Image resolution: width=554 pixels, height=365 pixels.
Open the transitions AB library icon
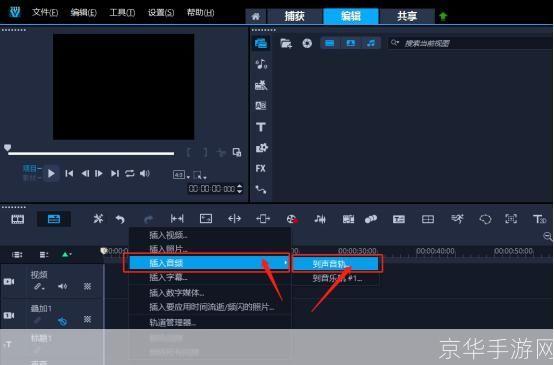[x=261, y=106]
